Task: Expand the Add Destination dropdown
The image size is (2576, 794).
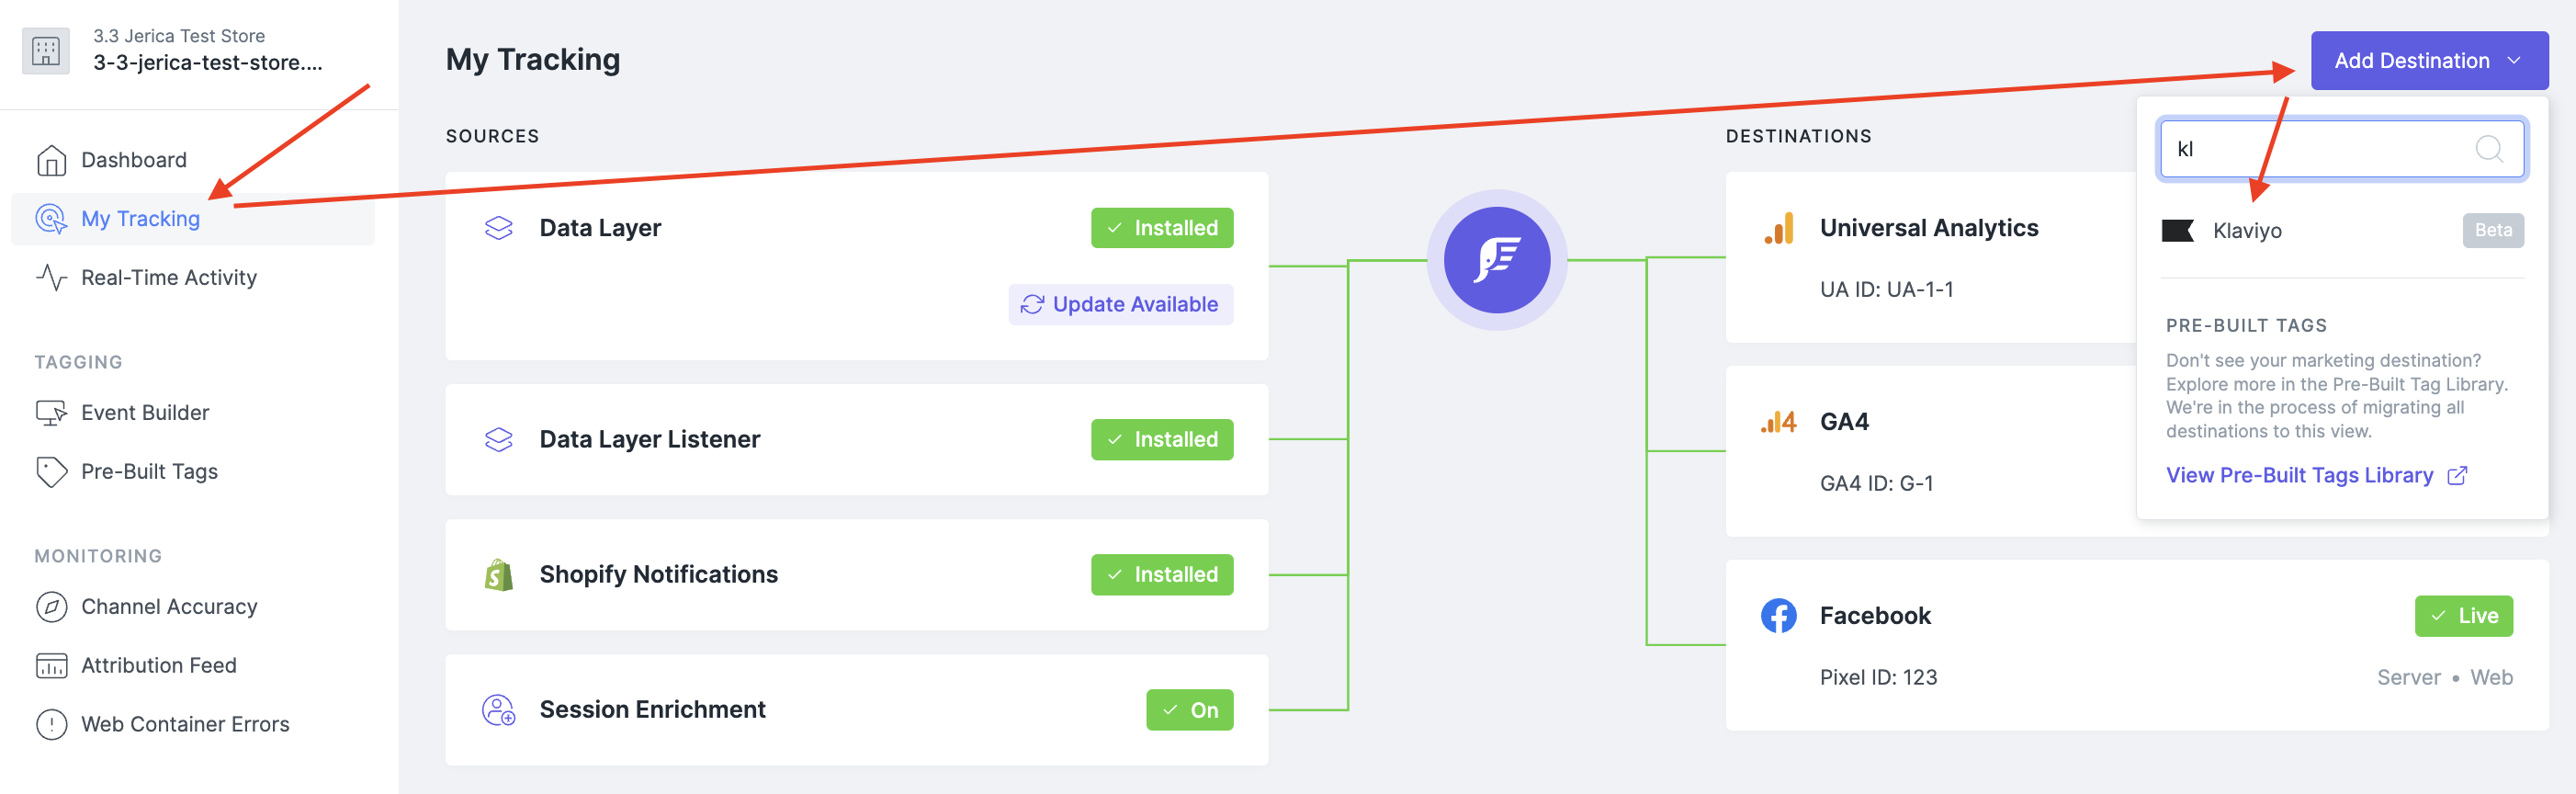Action: 2430,60
